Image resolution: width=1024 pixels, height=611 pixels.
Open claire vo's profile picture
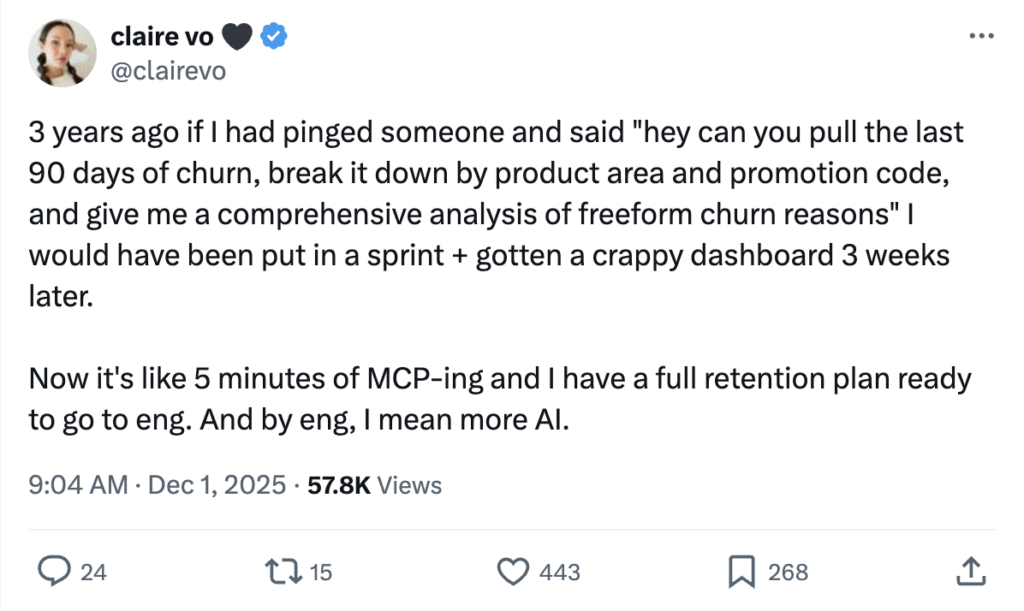tap(63, 53)
